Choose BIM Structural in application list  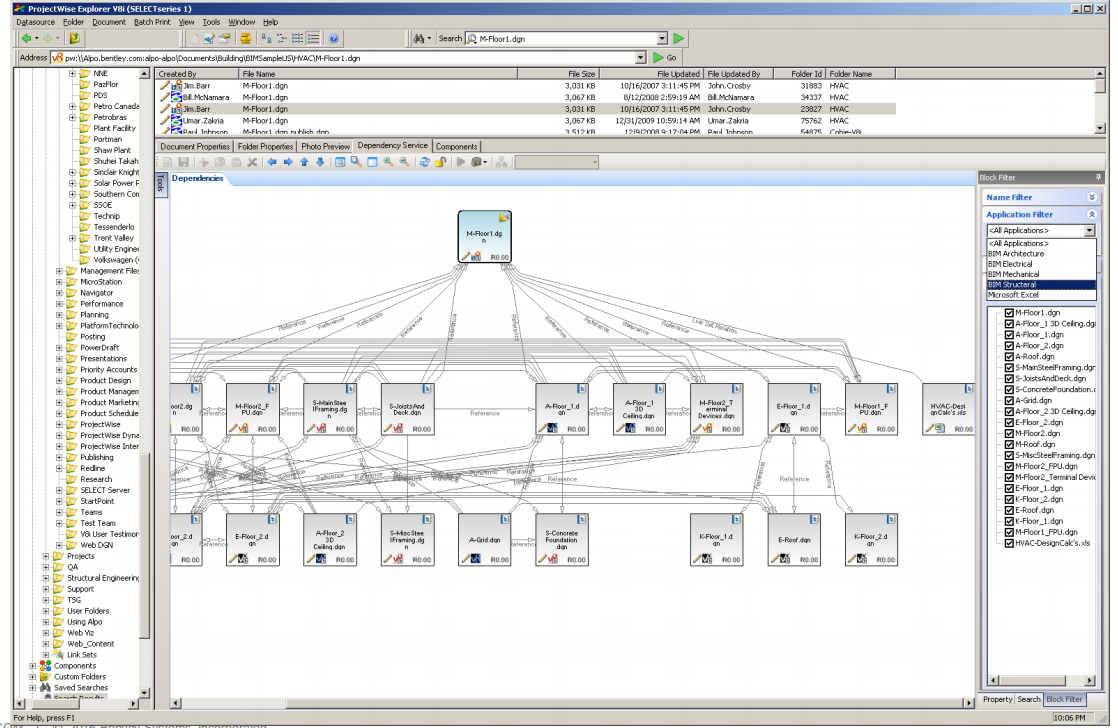click(1041, 284)
